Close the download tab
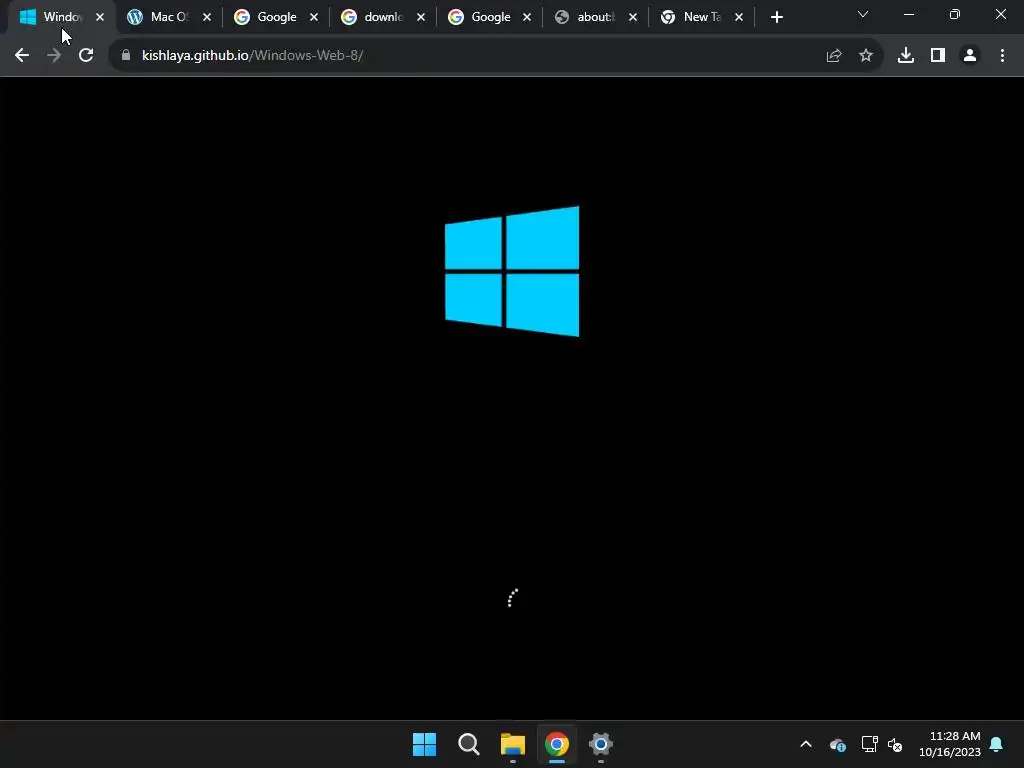The width and height of the screenshot is (1024, 768). click(421, 18)
